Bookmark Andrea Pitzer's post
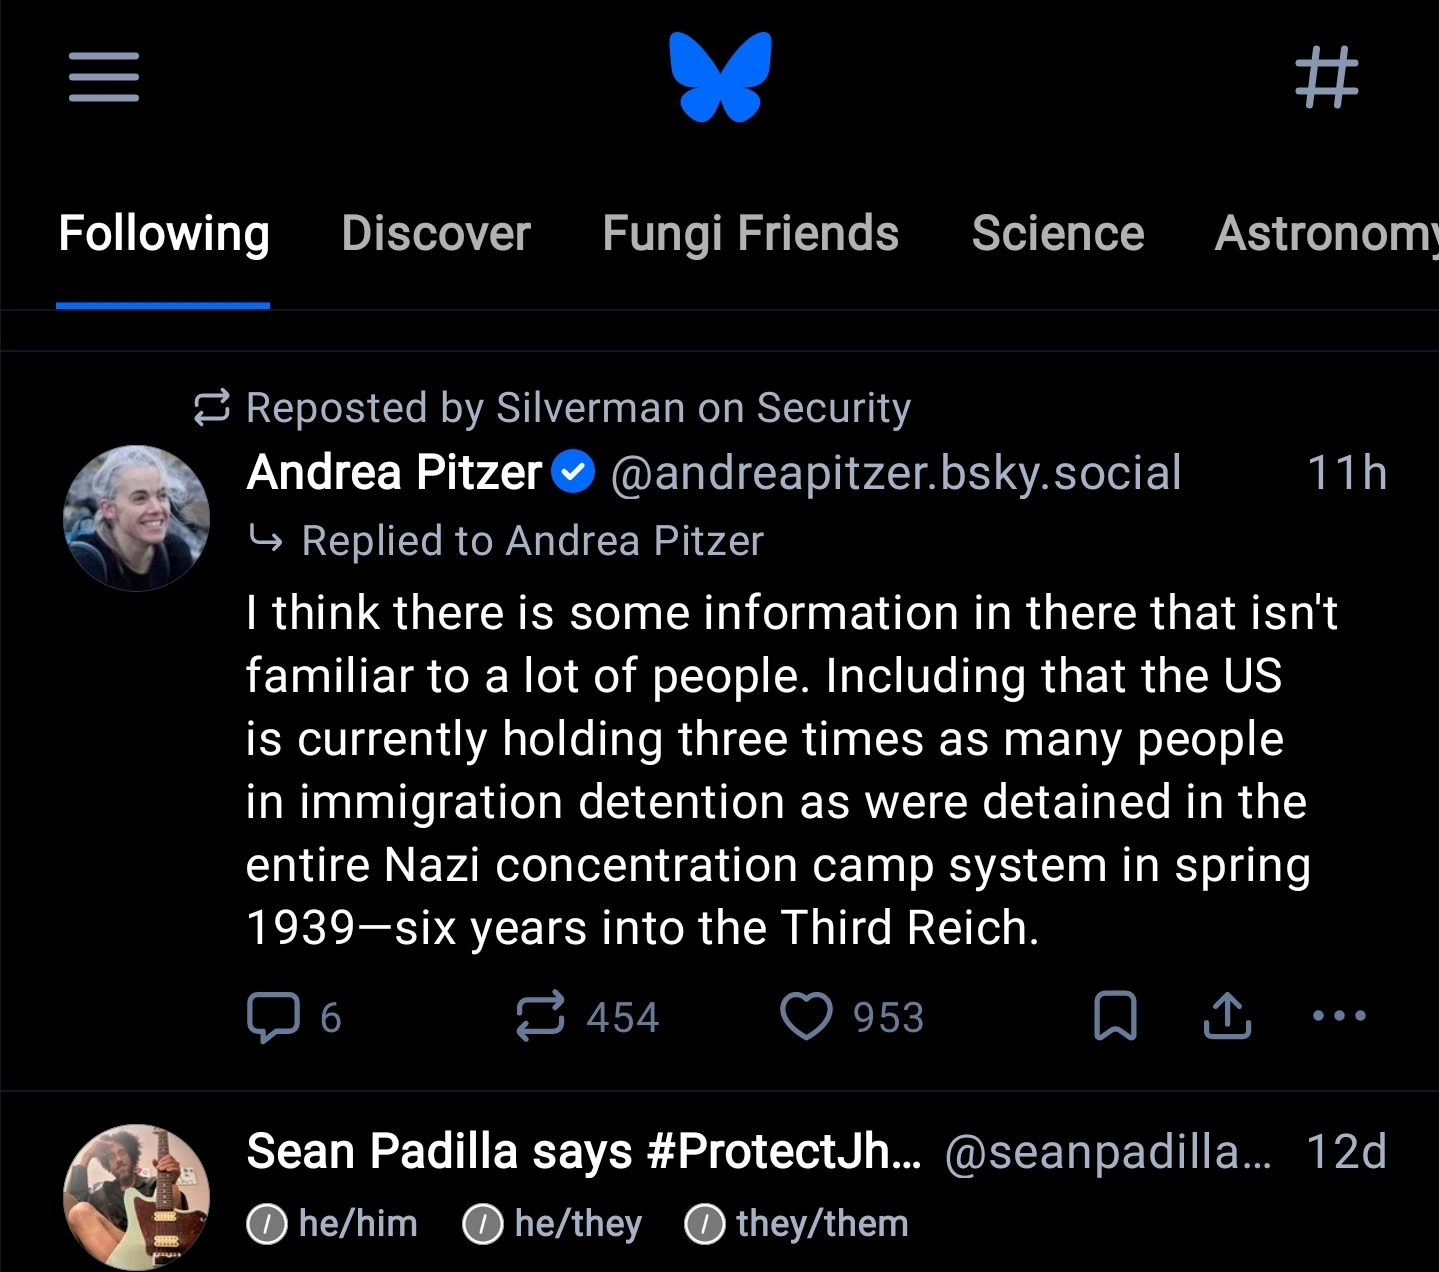Image resolution: width=1439 pixels, height=1272 pixels. (x=1115, y=1017)
